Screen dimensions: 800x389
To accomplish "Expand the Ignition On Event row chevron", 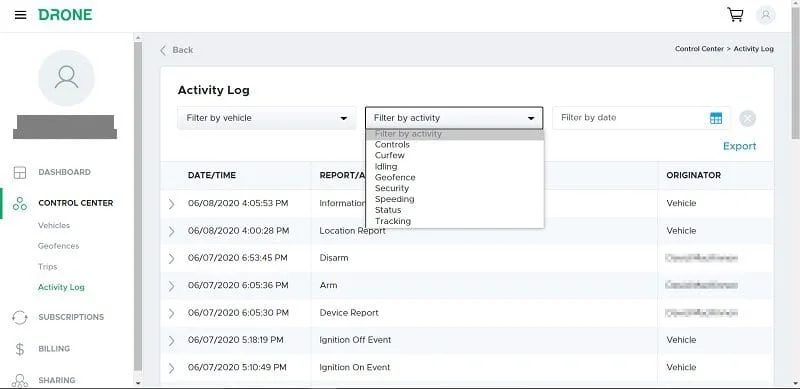I will pyautogui.click(x=171, y=368).
